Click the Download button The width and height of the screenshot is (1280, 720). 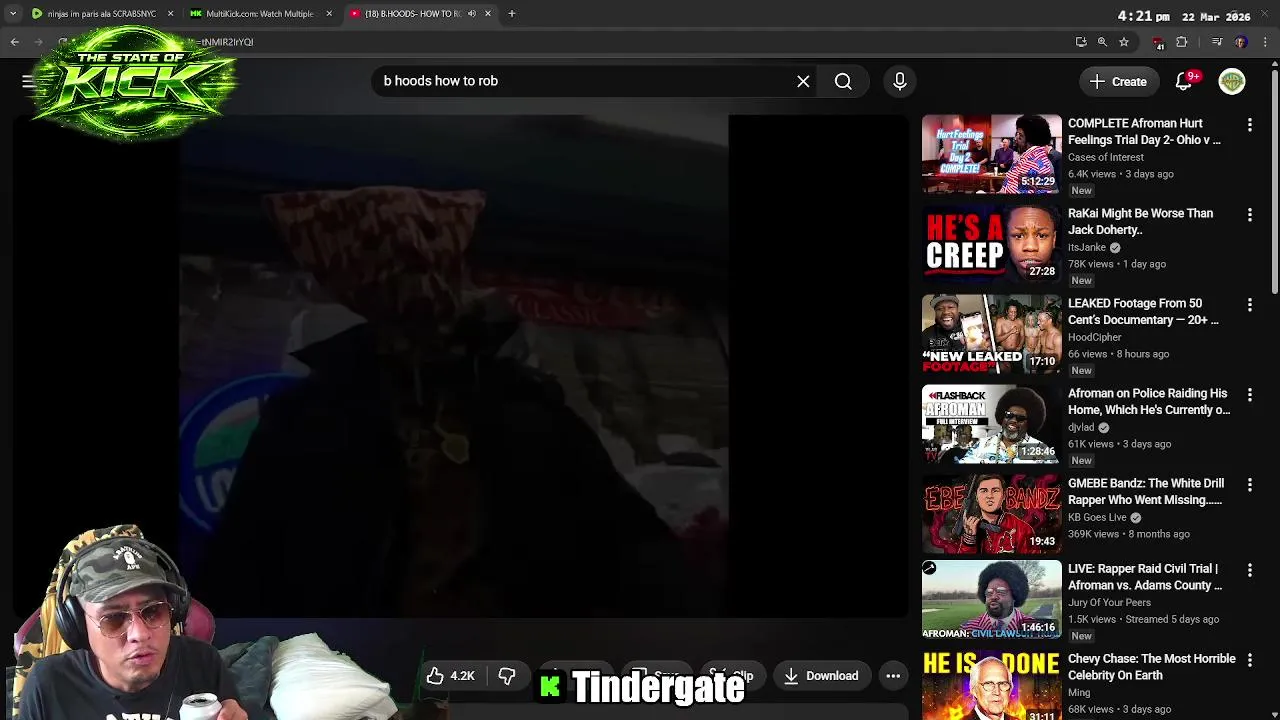pyautogui.click(x=820, y=676)
